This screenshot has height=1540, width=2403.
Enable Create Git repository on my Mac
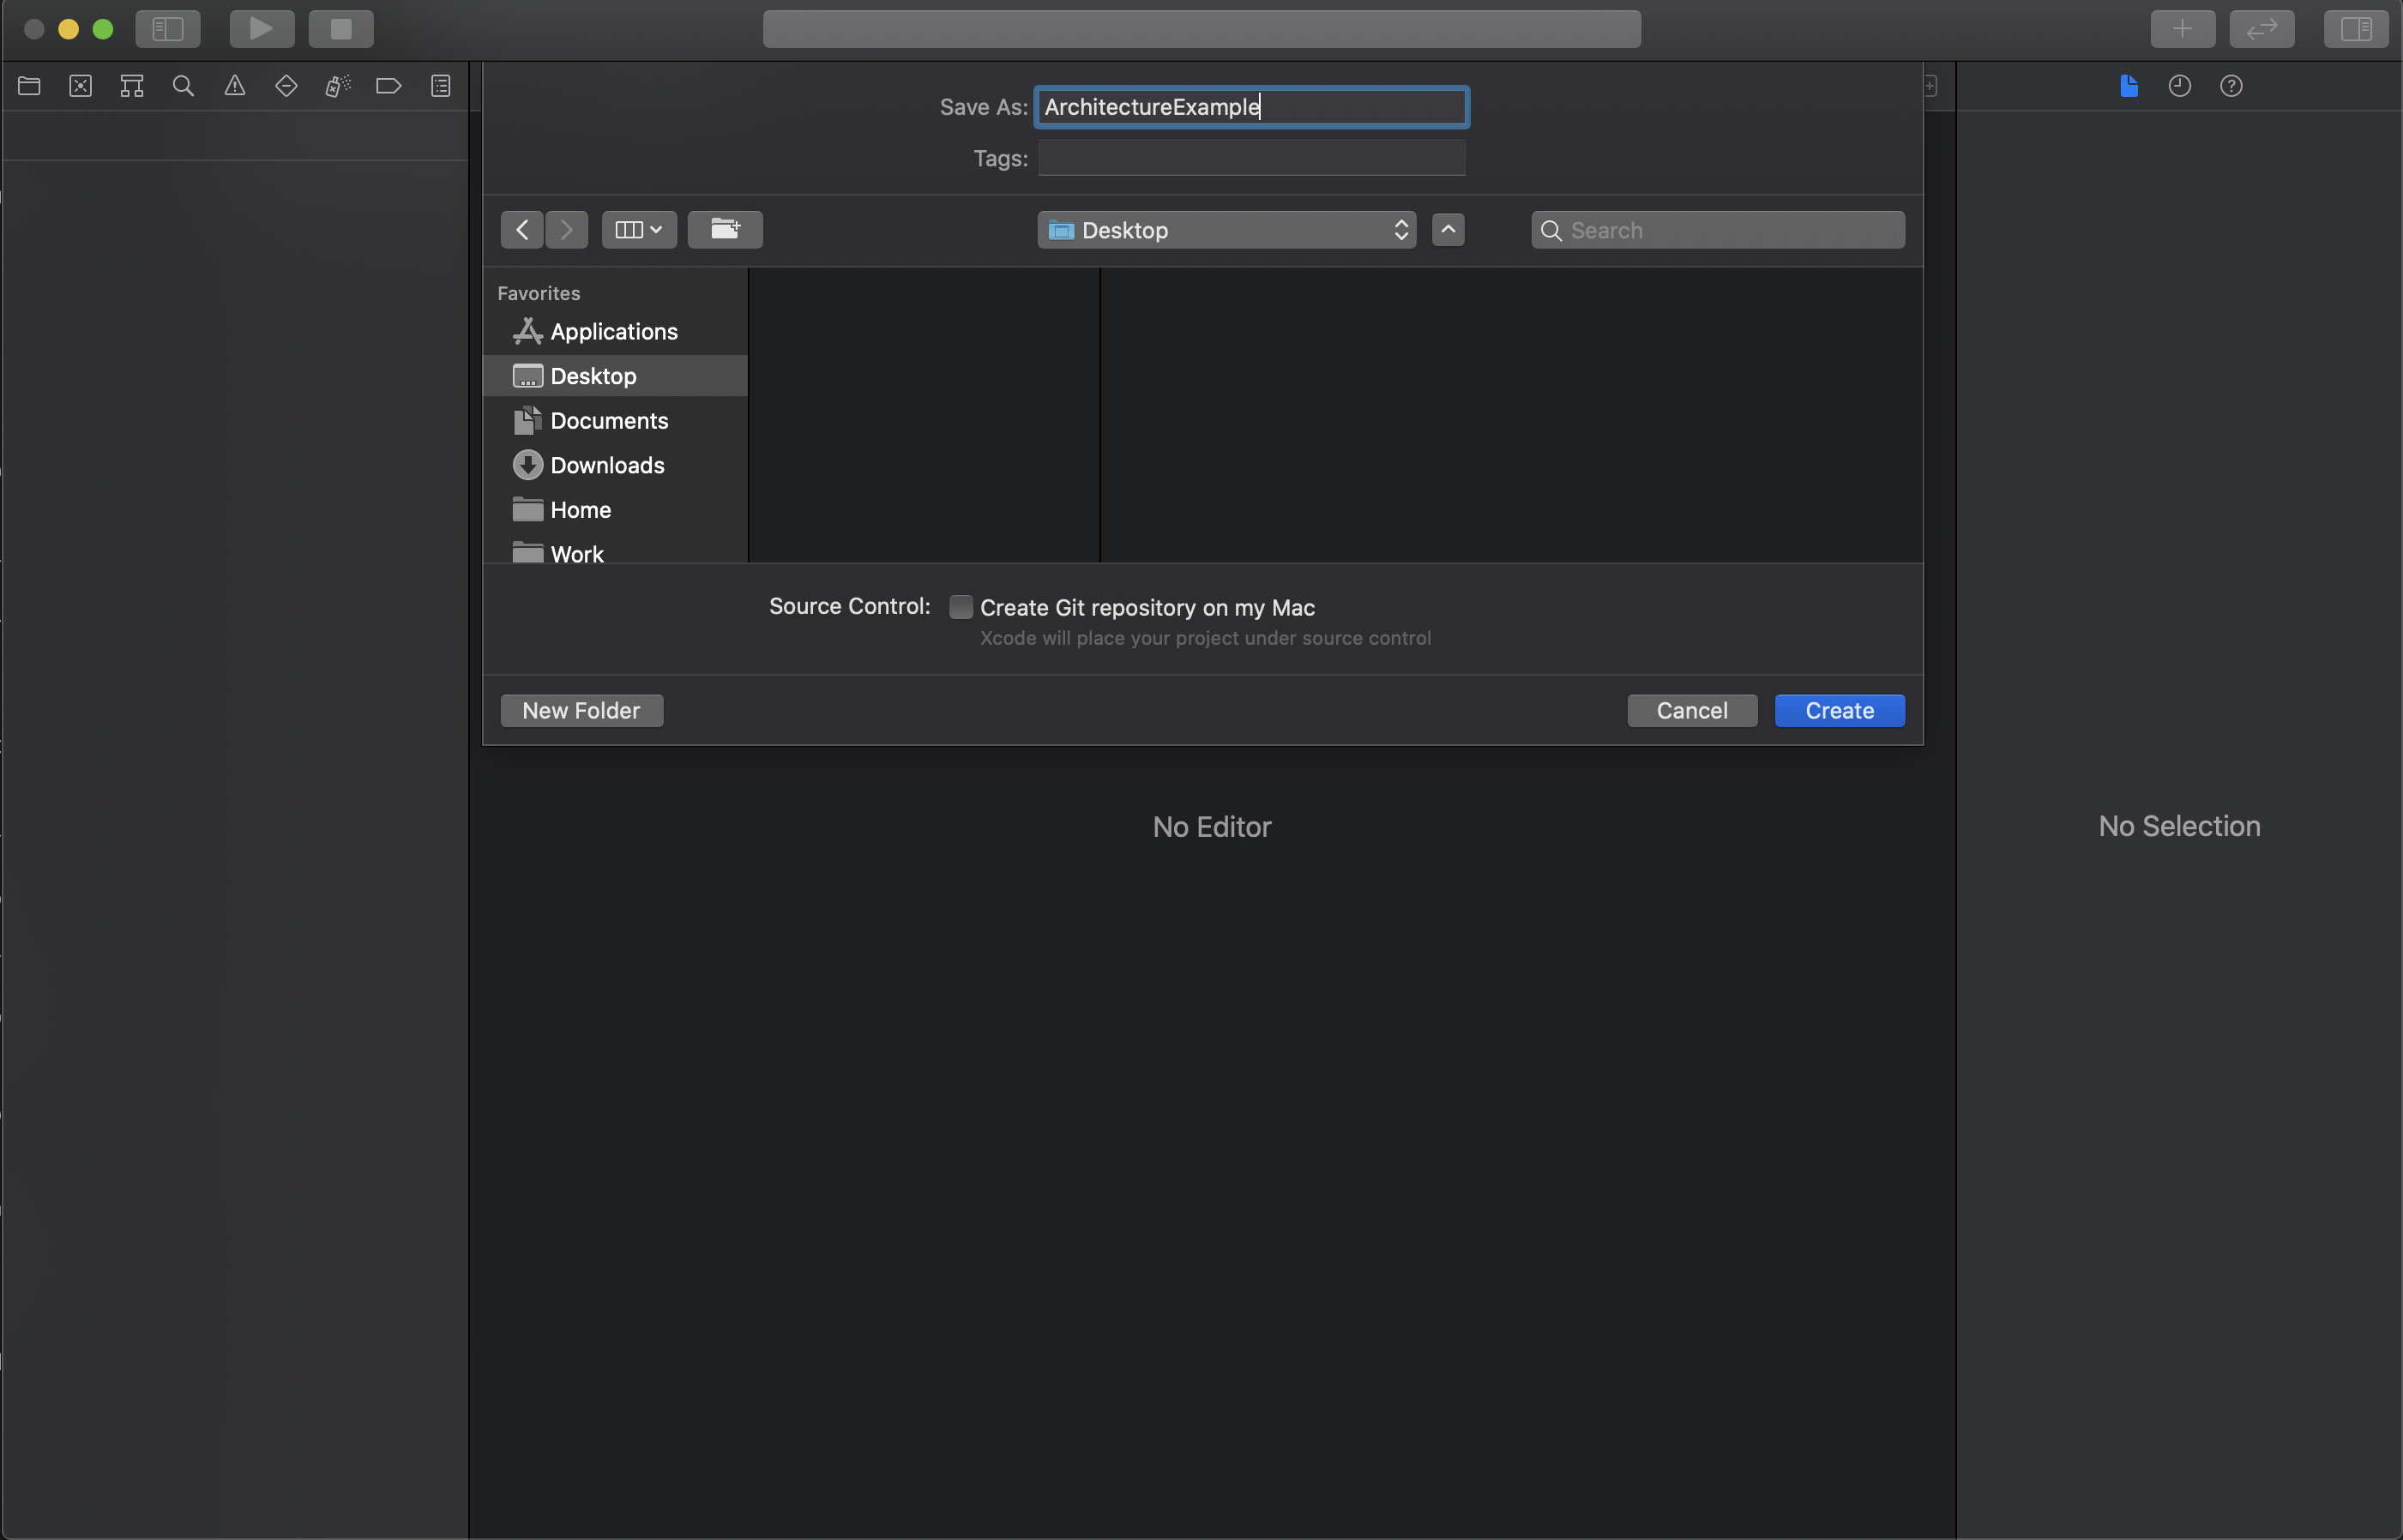pyautogui.click(x=961, y=607)
